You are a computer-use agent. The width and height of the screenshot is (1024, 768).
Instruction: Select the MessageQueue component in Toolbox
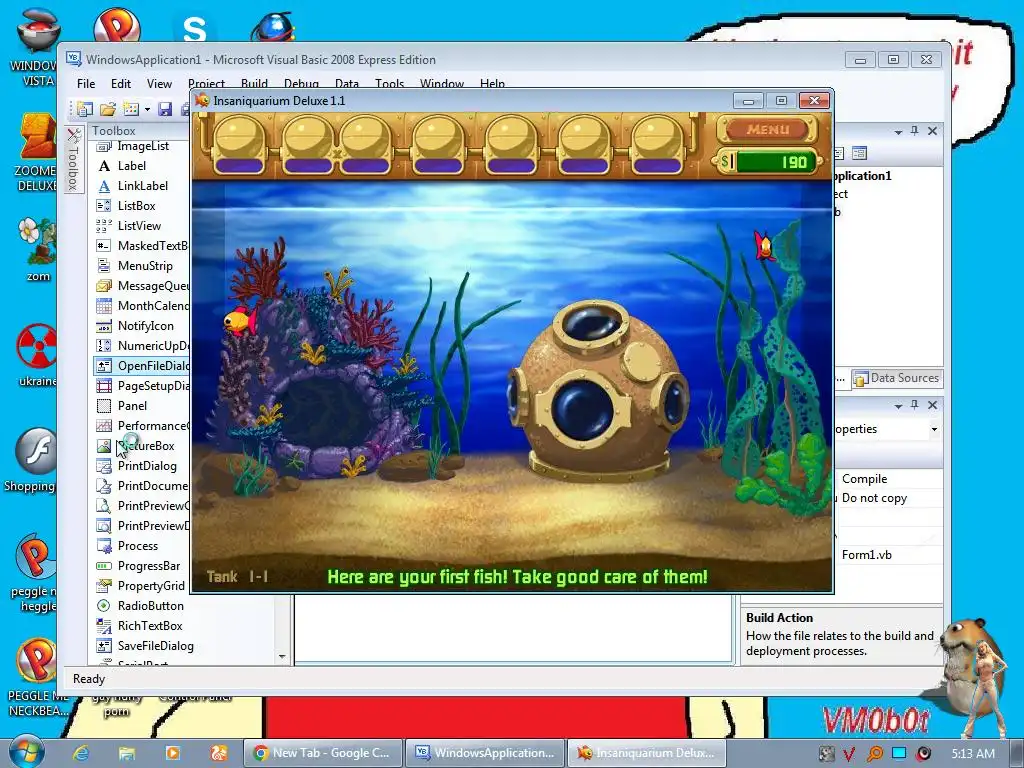click(x=142, y=286)
